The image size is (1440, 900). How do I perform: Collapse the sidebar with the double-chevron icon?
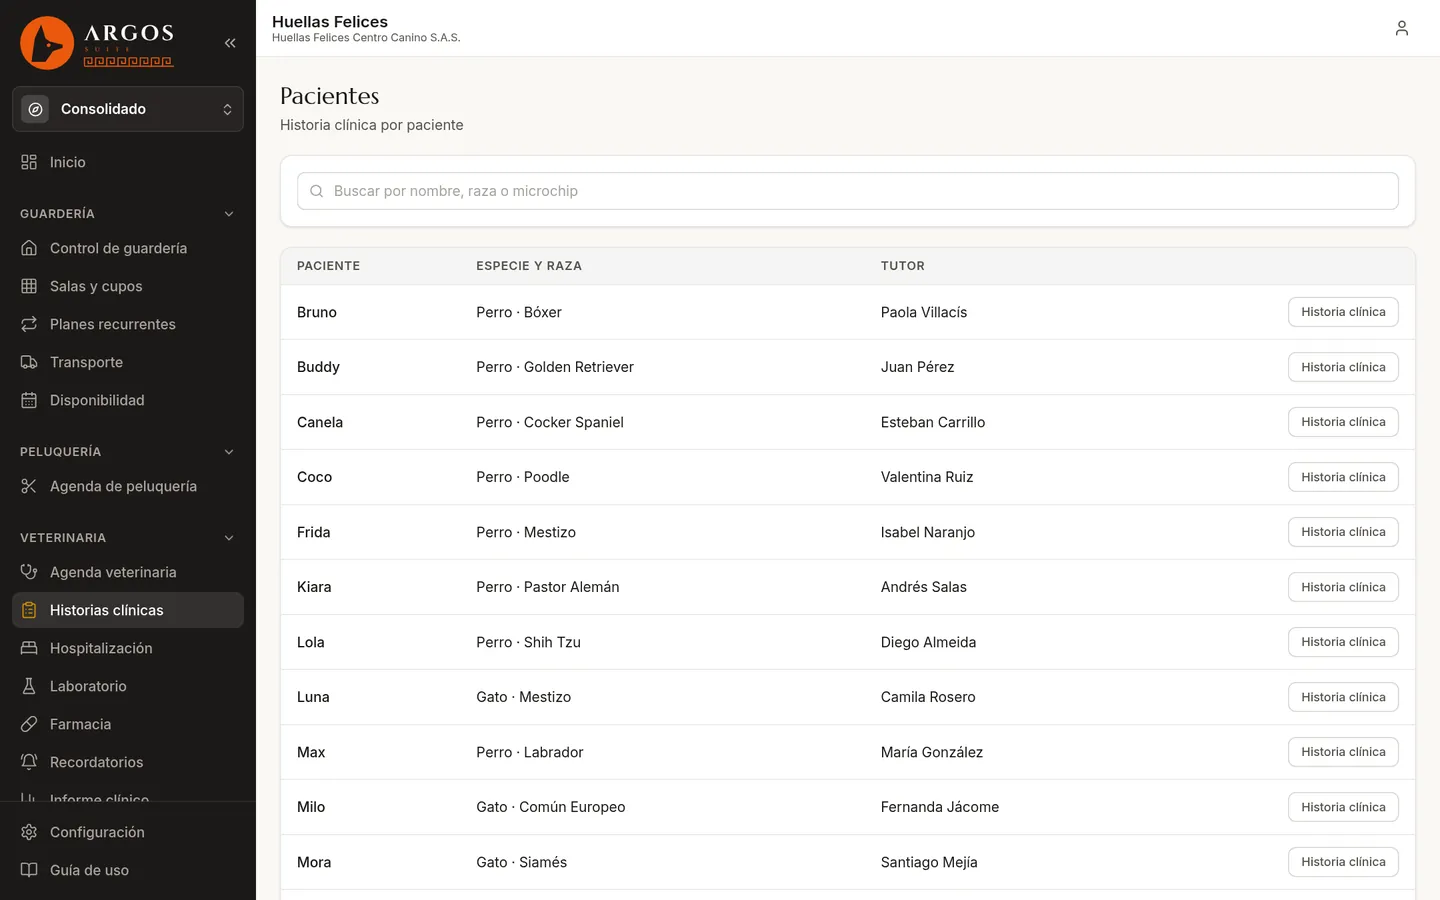pyautogui.click(x=230, y=43)
